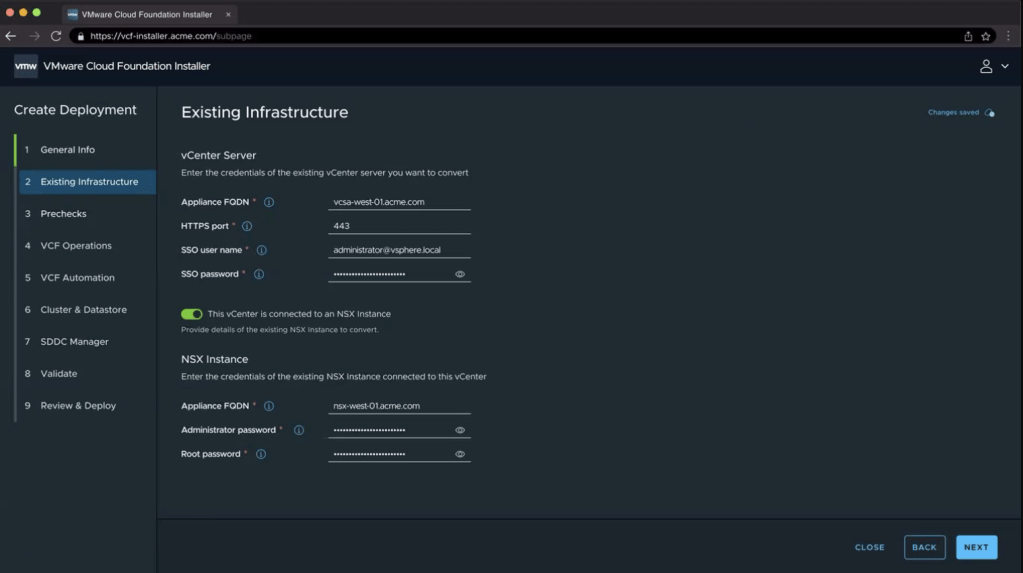Open the user account dropdown menu

click(993, 66)
